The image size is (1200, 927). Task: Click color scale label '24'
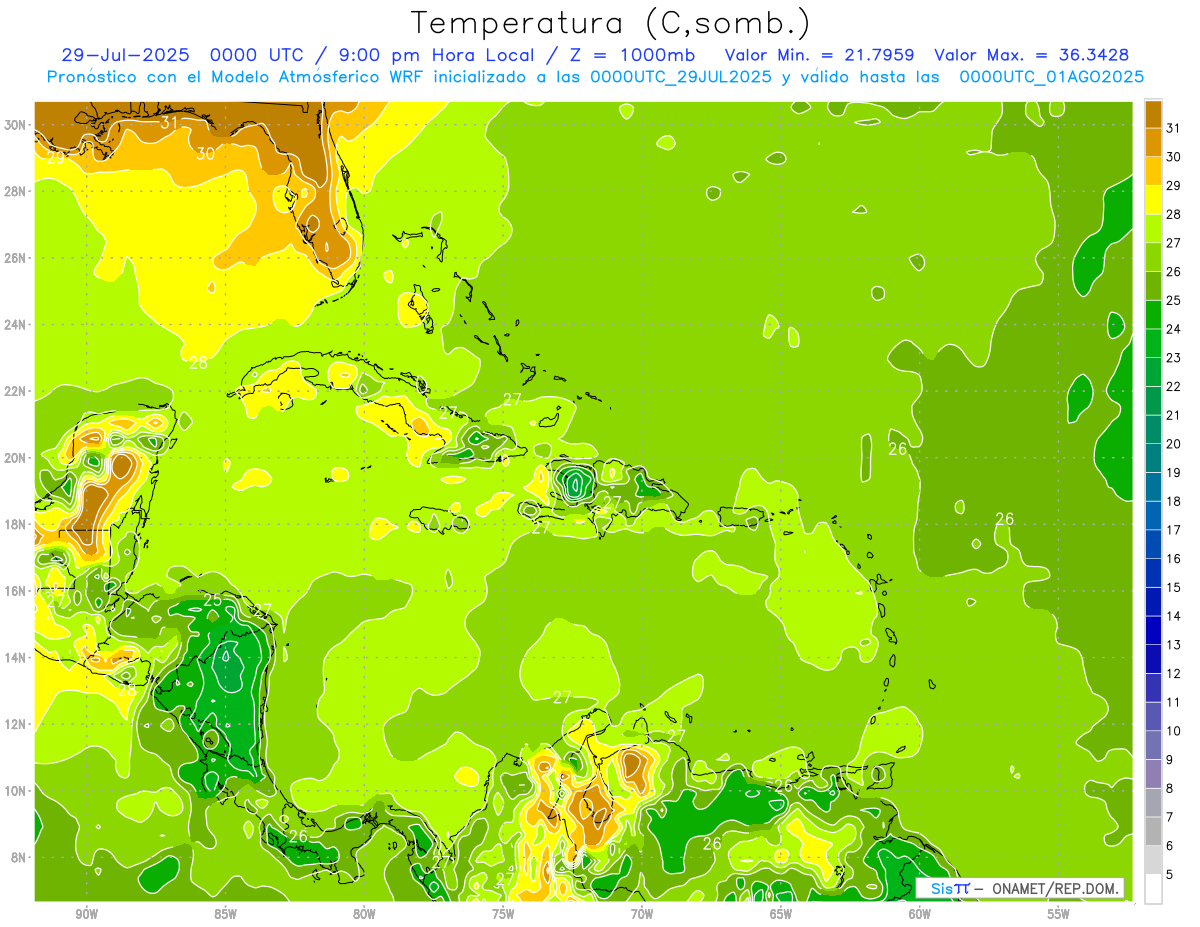pos(1173,329)
